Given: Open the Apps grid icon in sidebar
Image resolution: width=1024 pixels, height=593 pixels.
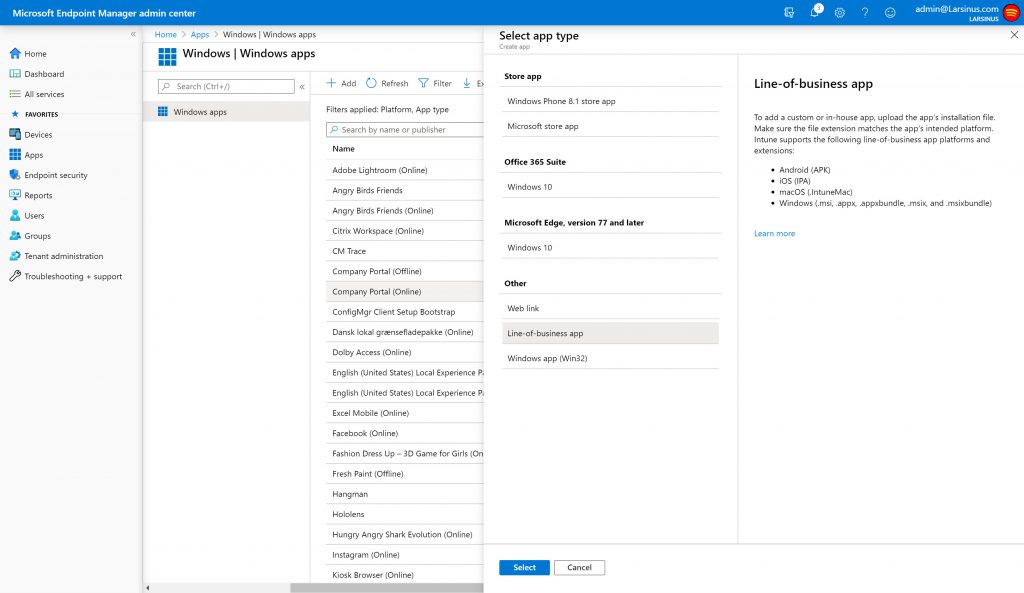Looking at the screenshot, I should click(x=15, y=155).
